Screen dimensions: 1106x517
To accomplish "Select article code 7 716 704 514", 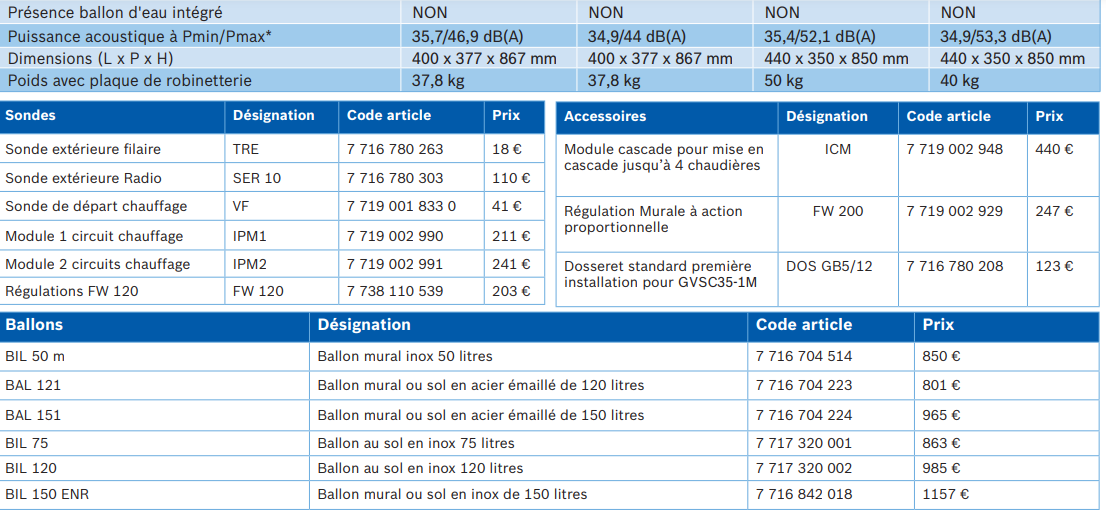I will 803,356.
